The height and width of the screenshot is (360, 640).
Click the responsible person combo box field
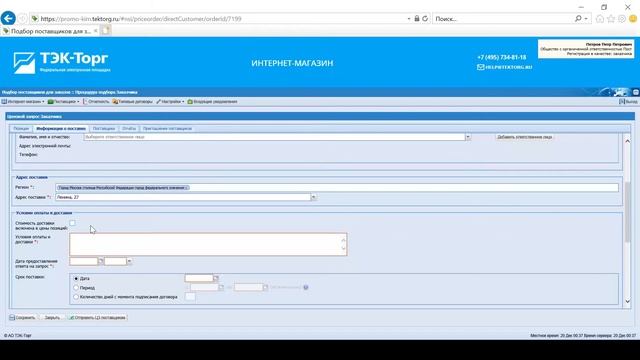pos(274,137)
